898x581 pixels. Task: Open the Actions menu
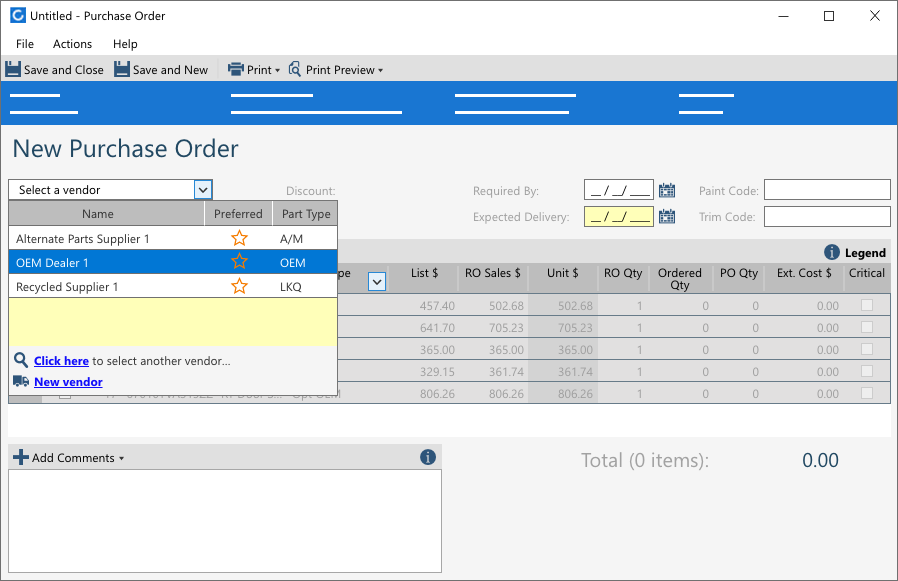point(72,44)
